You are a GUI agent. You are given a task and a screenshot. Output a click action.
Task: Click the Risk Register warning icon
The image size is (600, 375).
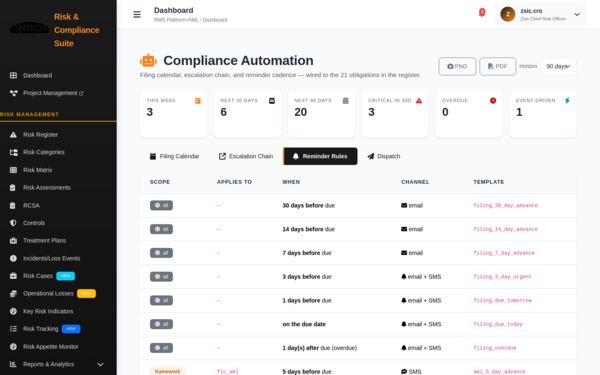tap(13, 135)
